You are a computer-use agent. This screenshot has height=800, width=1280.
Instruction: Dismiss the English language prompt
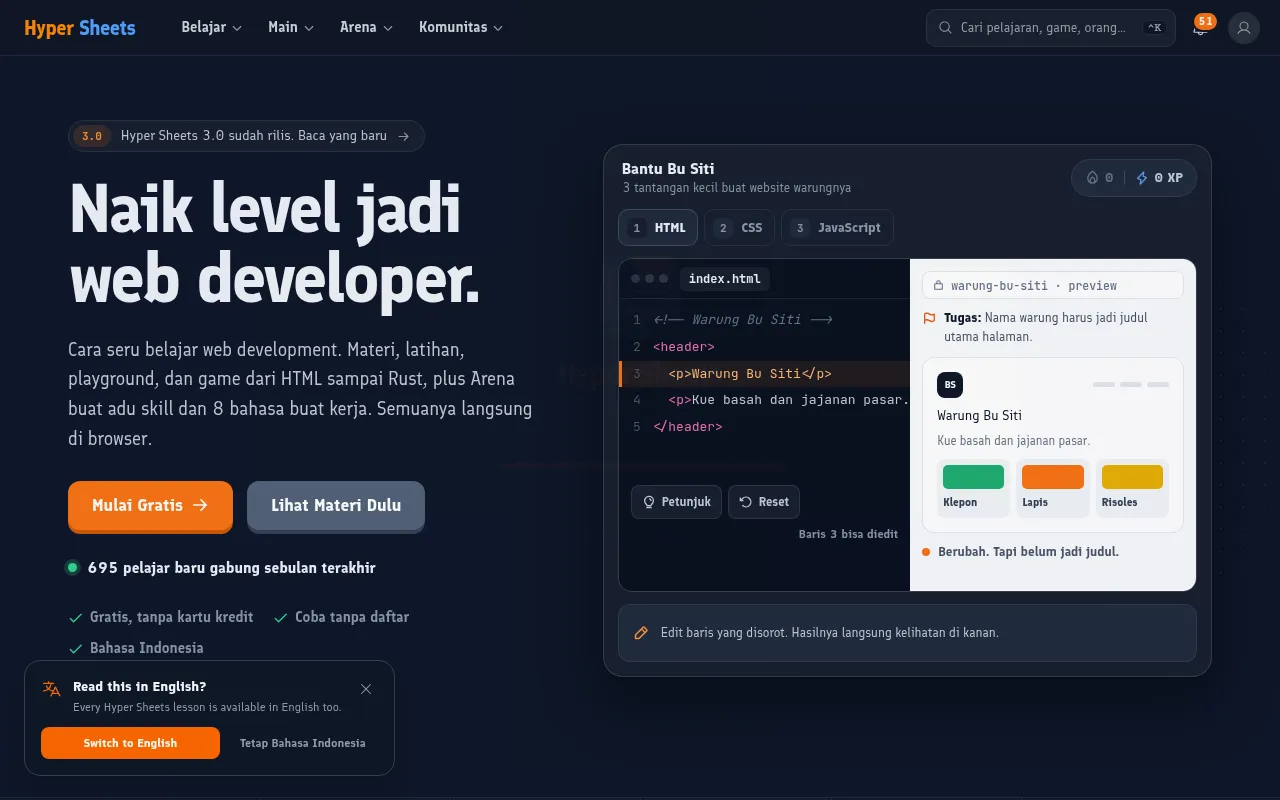366,689
